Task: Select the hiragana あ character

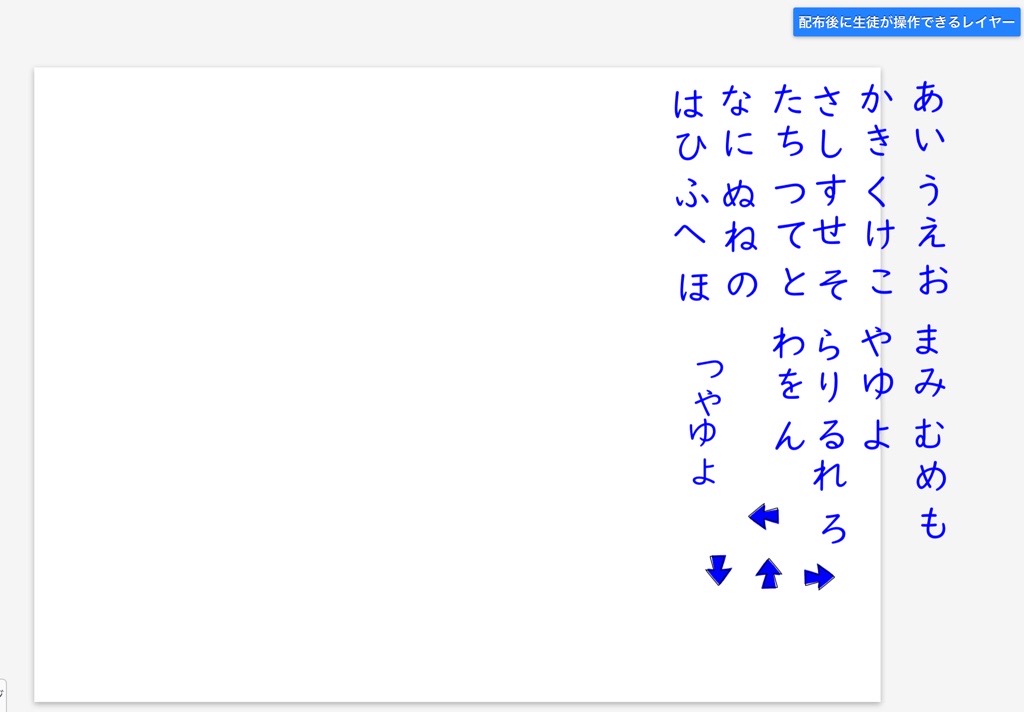Action: pos(929,97)
